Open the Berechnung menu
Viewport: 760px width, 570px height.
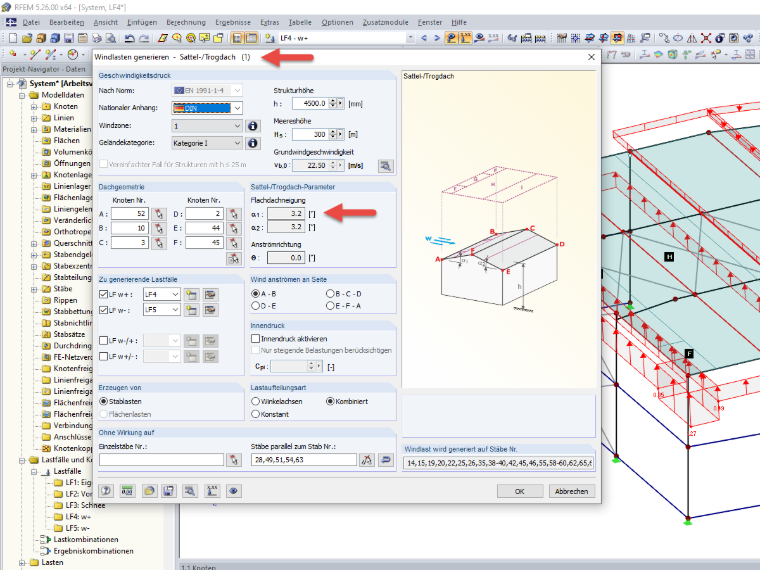pyautogui.click(x=186, y=22)
